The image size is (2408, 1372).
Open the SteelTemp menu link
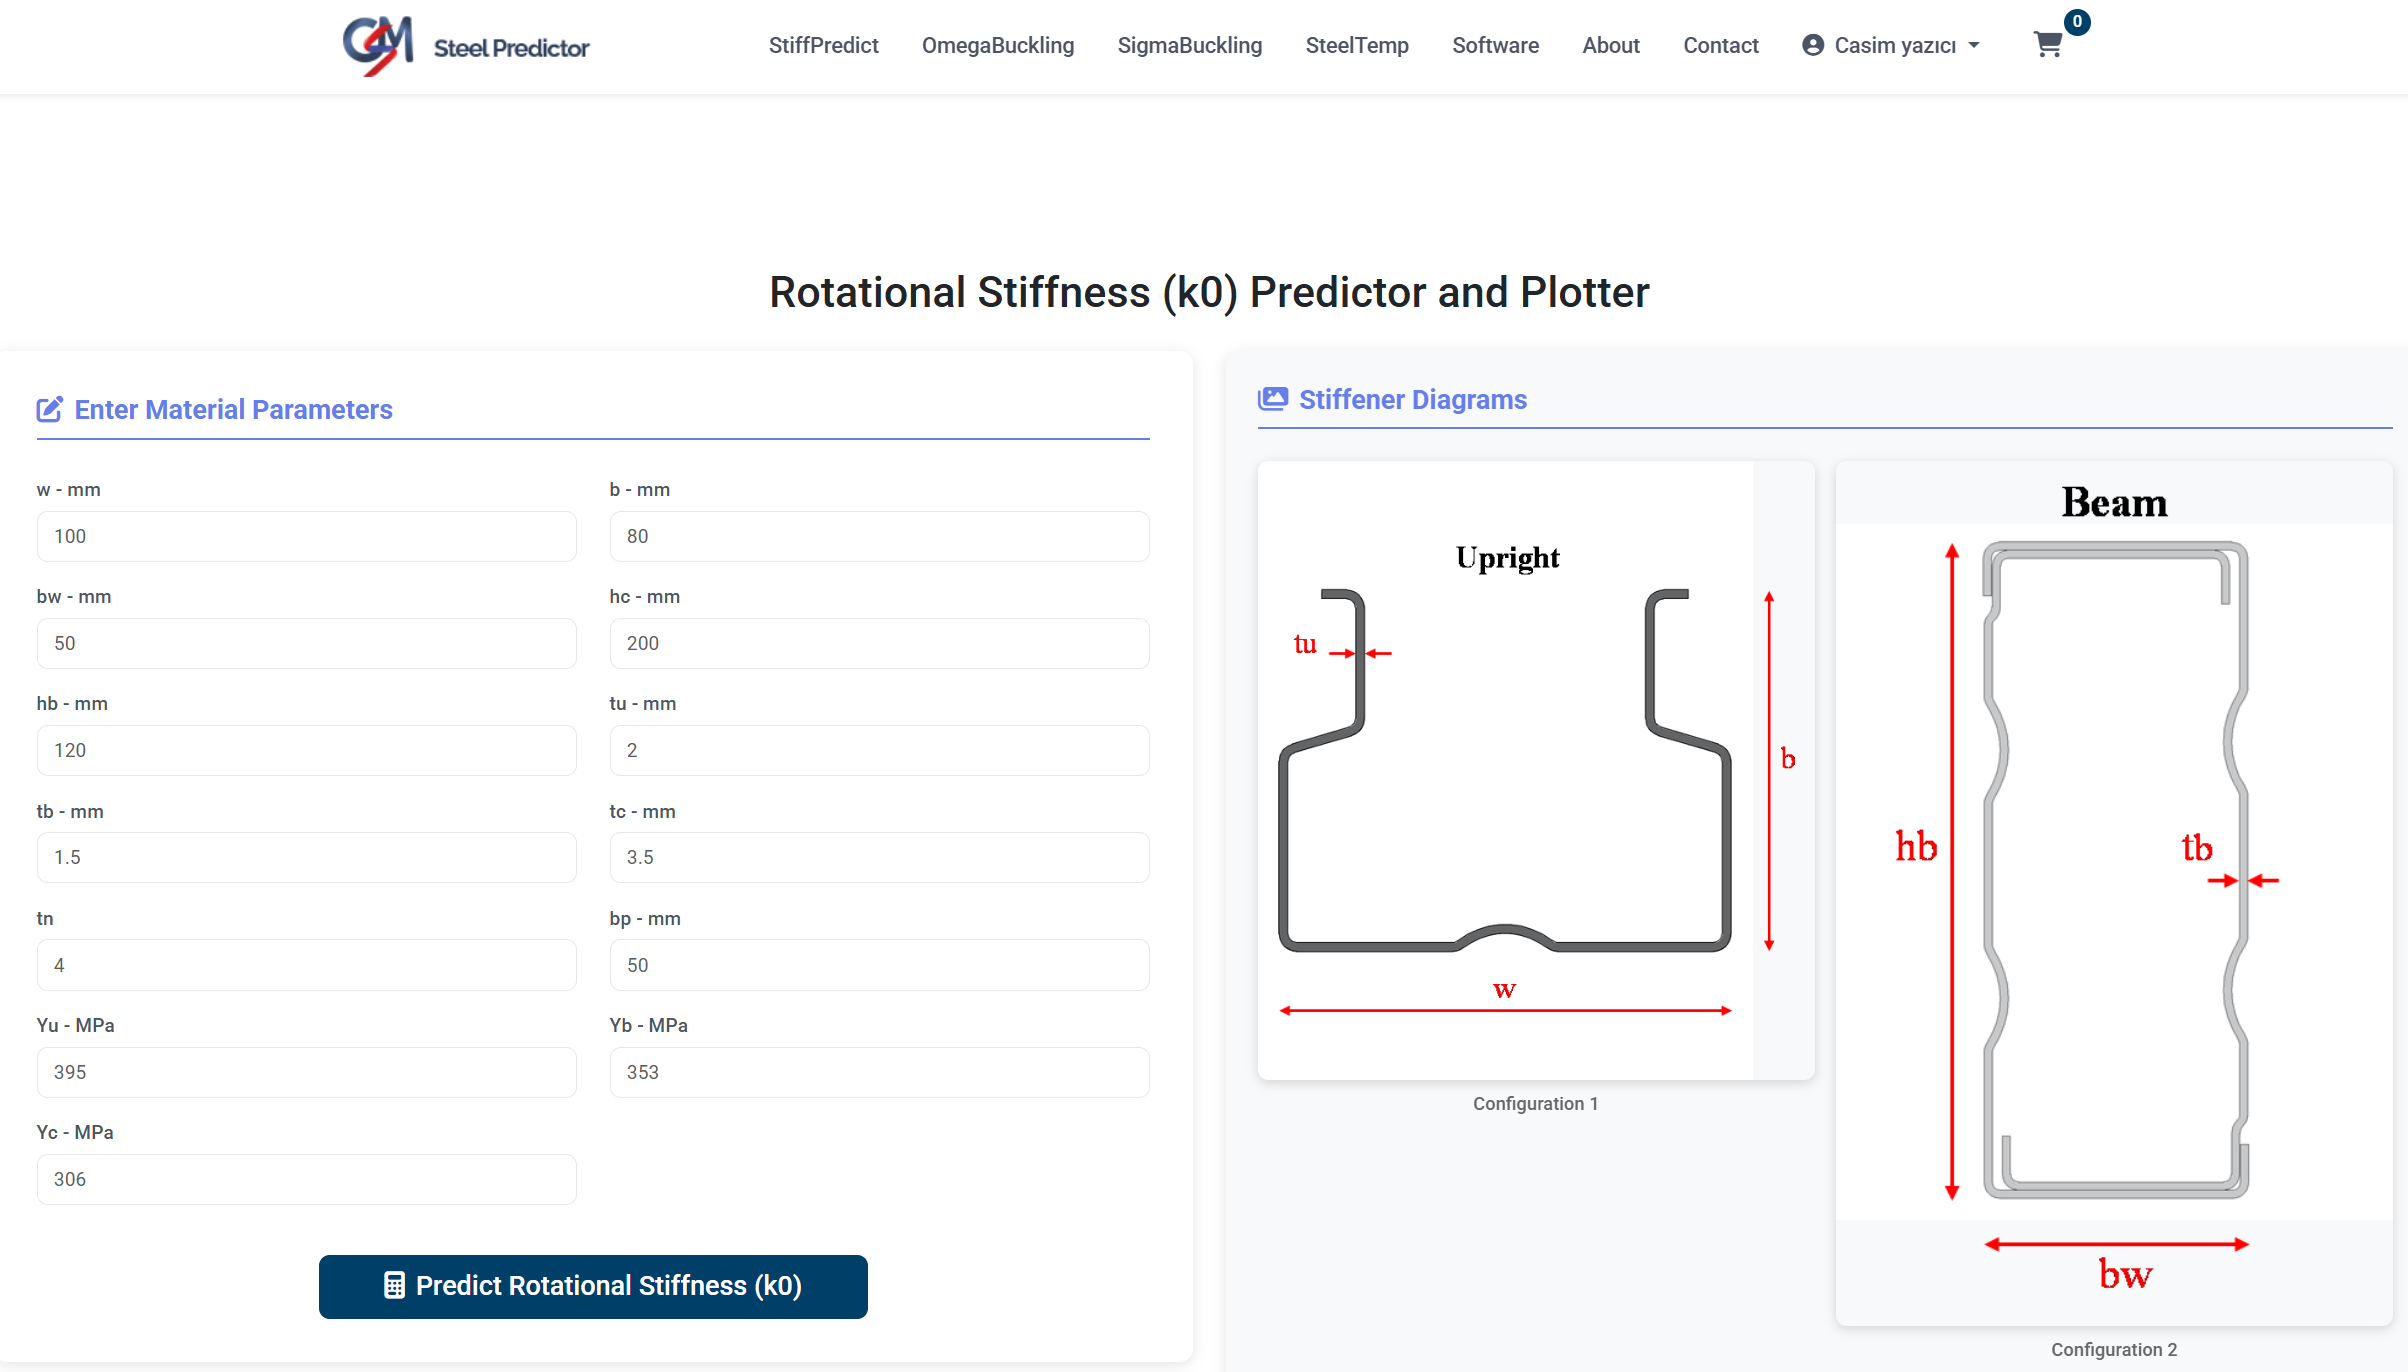pos(1356,45)
